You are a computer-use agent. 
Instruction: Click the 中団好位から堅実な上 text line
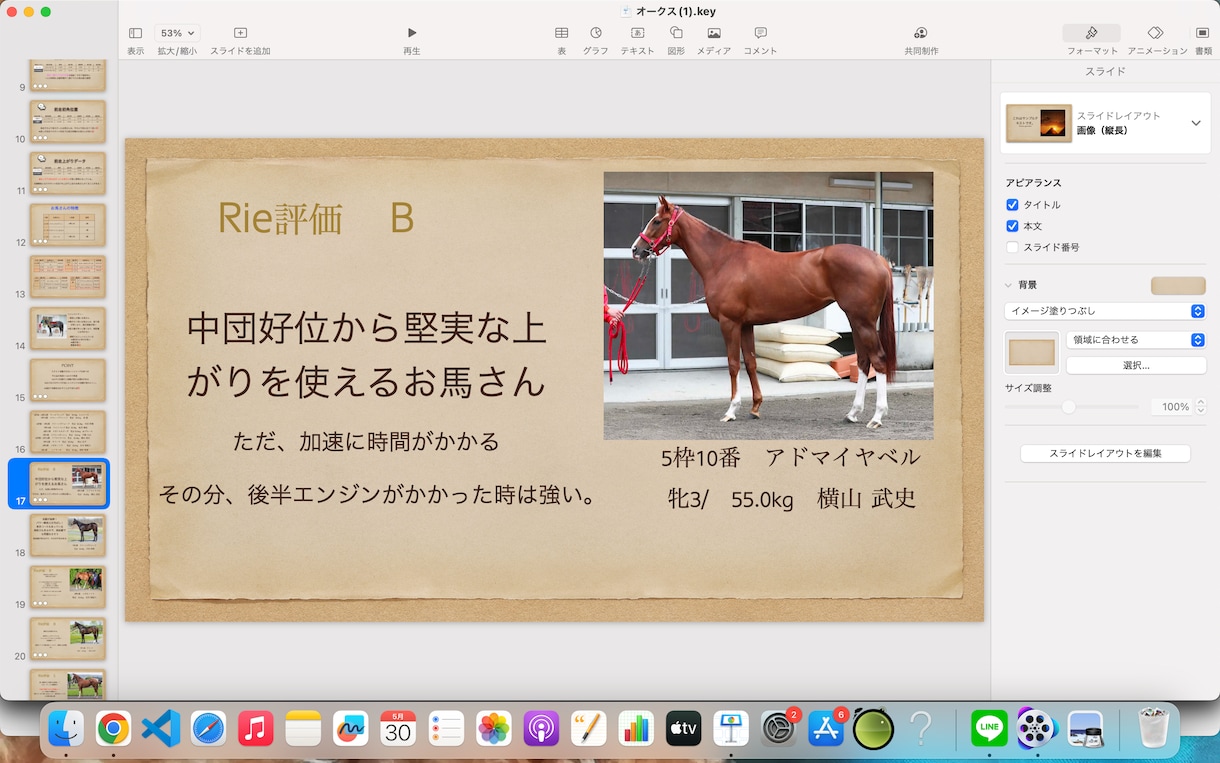pos(367,328)
